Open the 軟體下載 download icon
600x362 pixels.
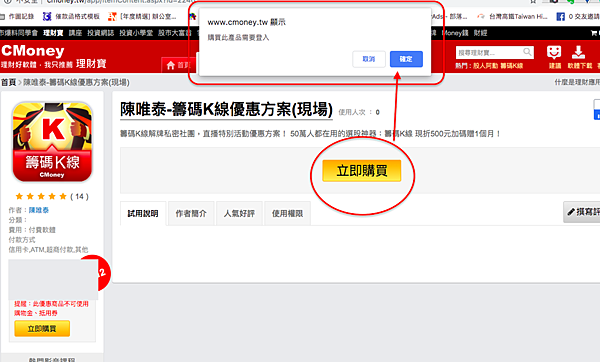[579, 57]
